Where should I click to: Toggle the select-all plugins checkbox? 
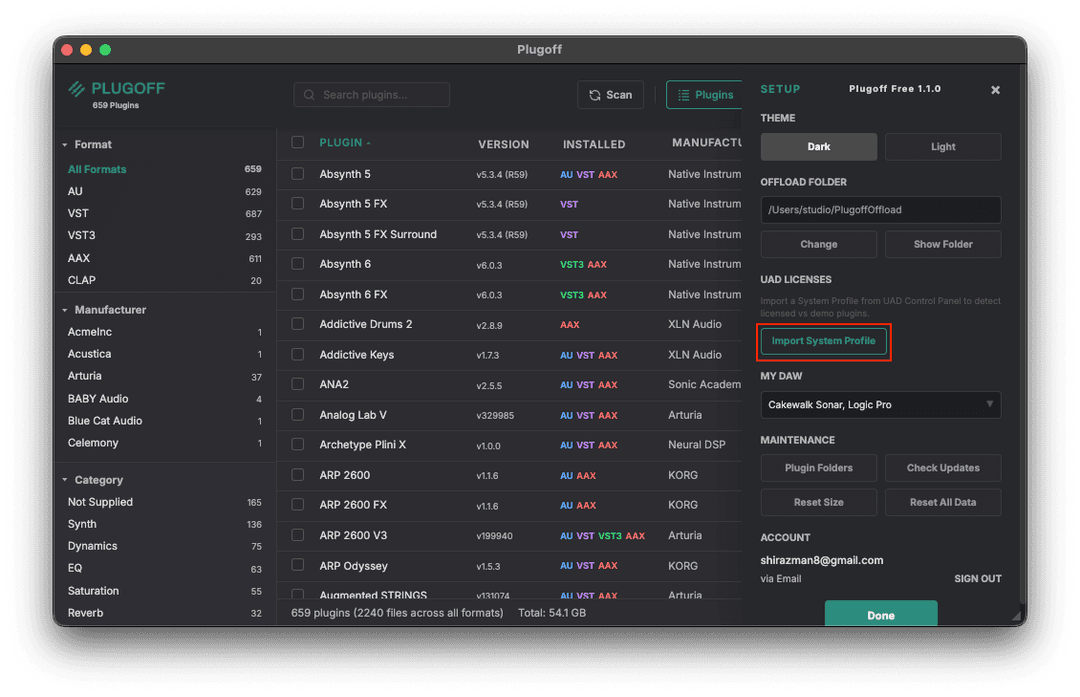point(298,142)
